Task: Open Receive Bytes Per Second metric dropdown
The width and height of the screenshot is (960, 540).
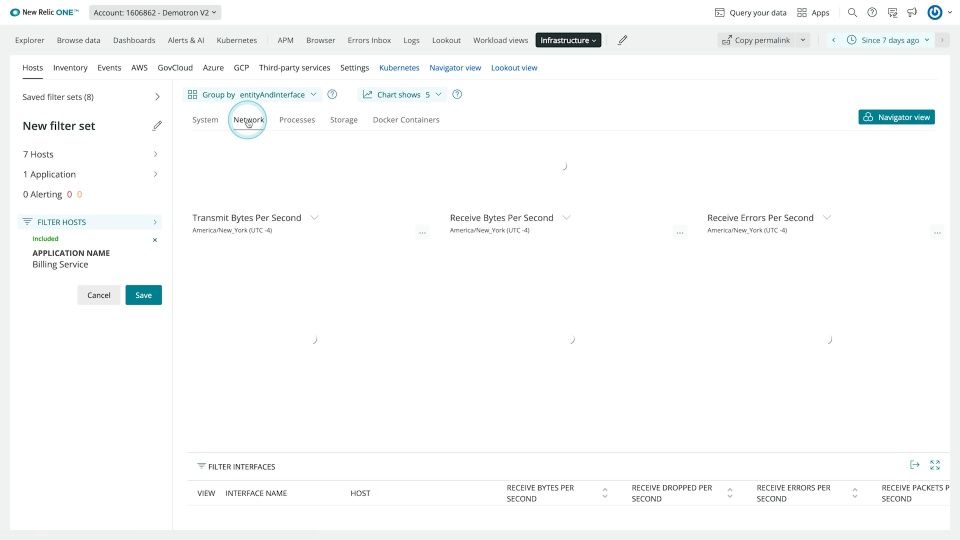Action: coord(566,217)
